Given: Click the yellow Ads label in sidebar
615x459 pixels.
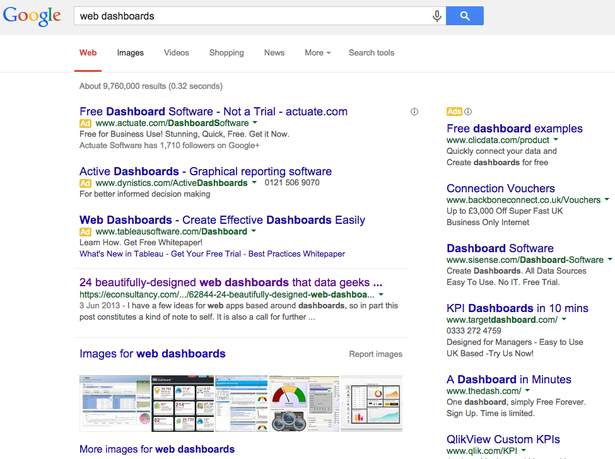Looking at the screenshot, I should click(x=454, y=111).
